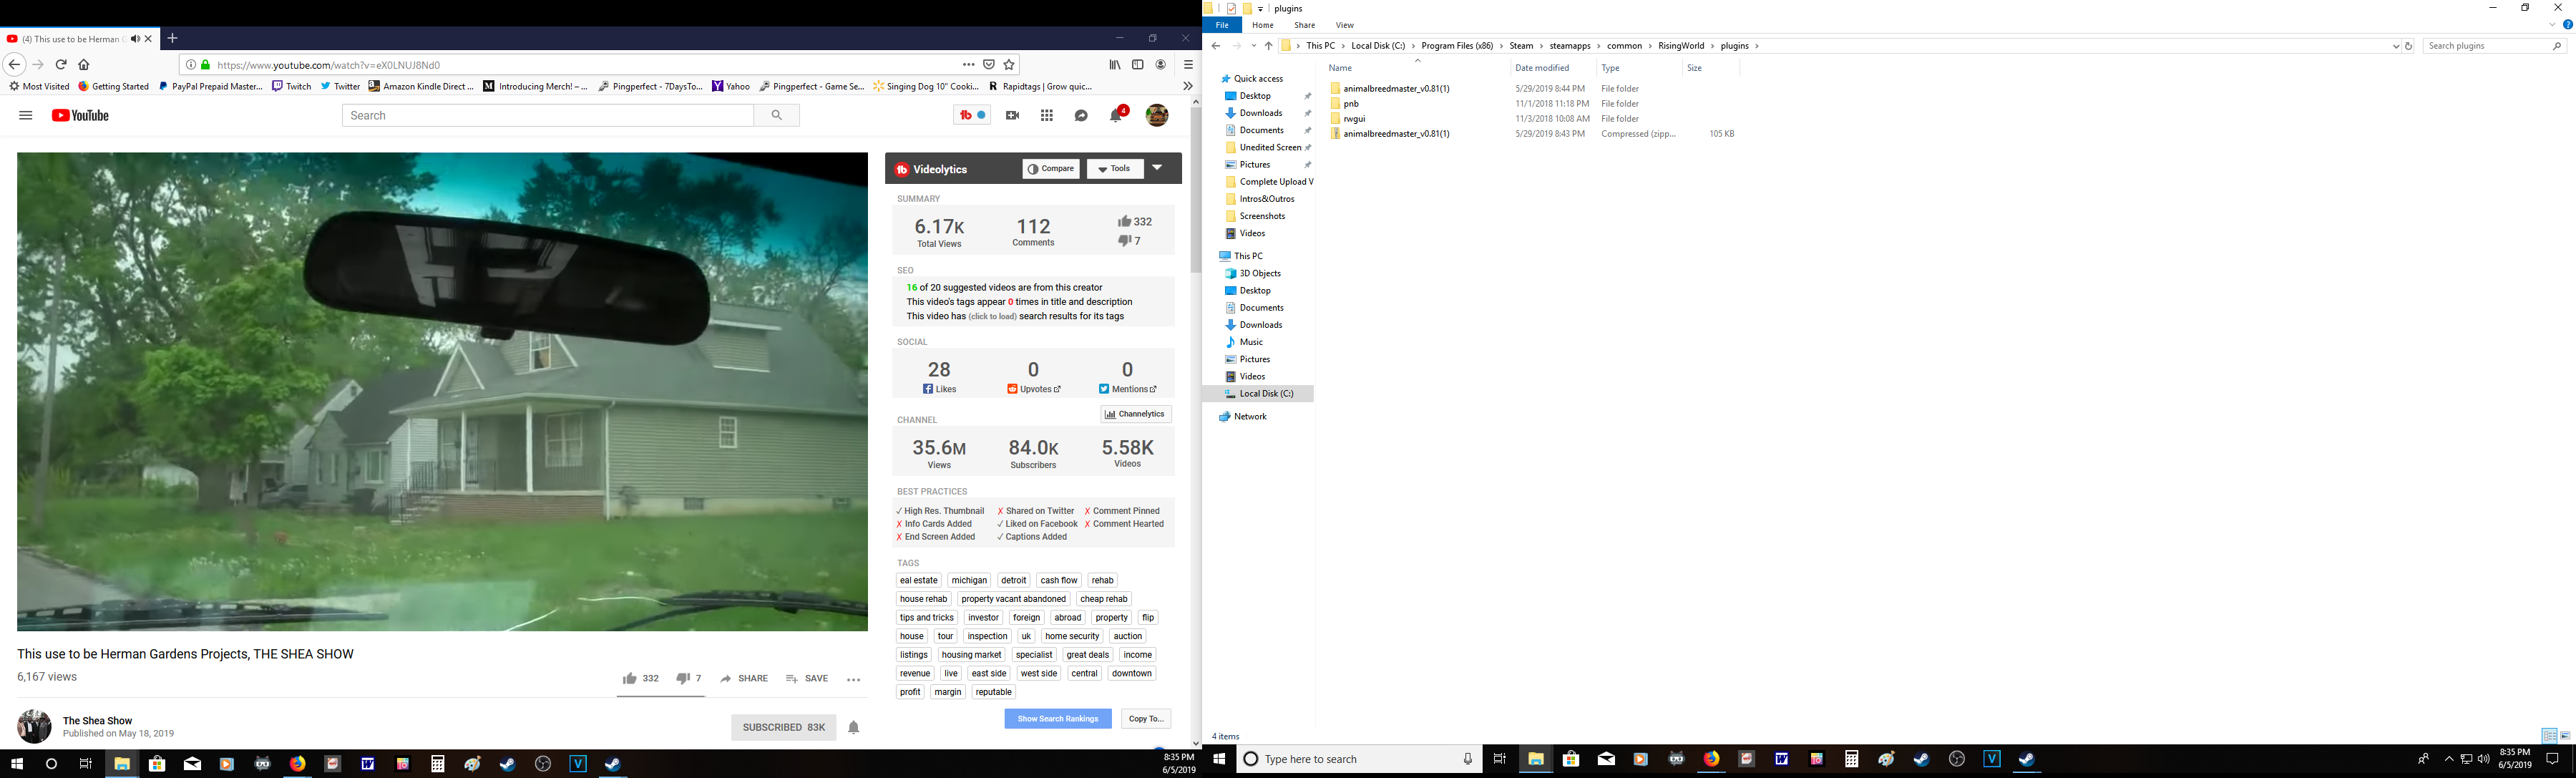Collapse the Videolytics panel with white arrow
This screenshot has height=778, width=2576.
coord(1157,168)
